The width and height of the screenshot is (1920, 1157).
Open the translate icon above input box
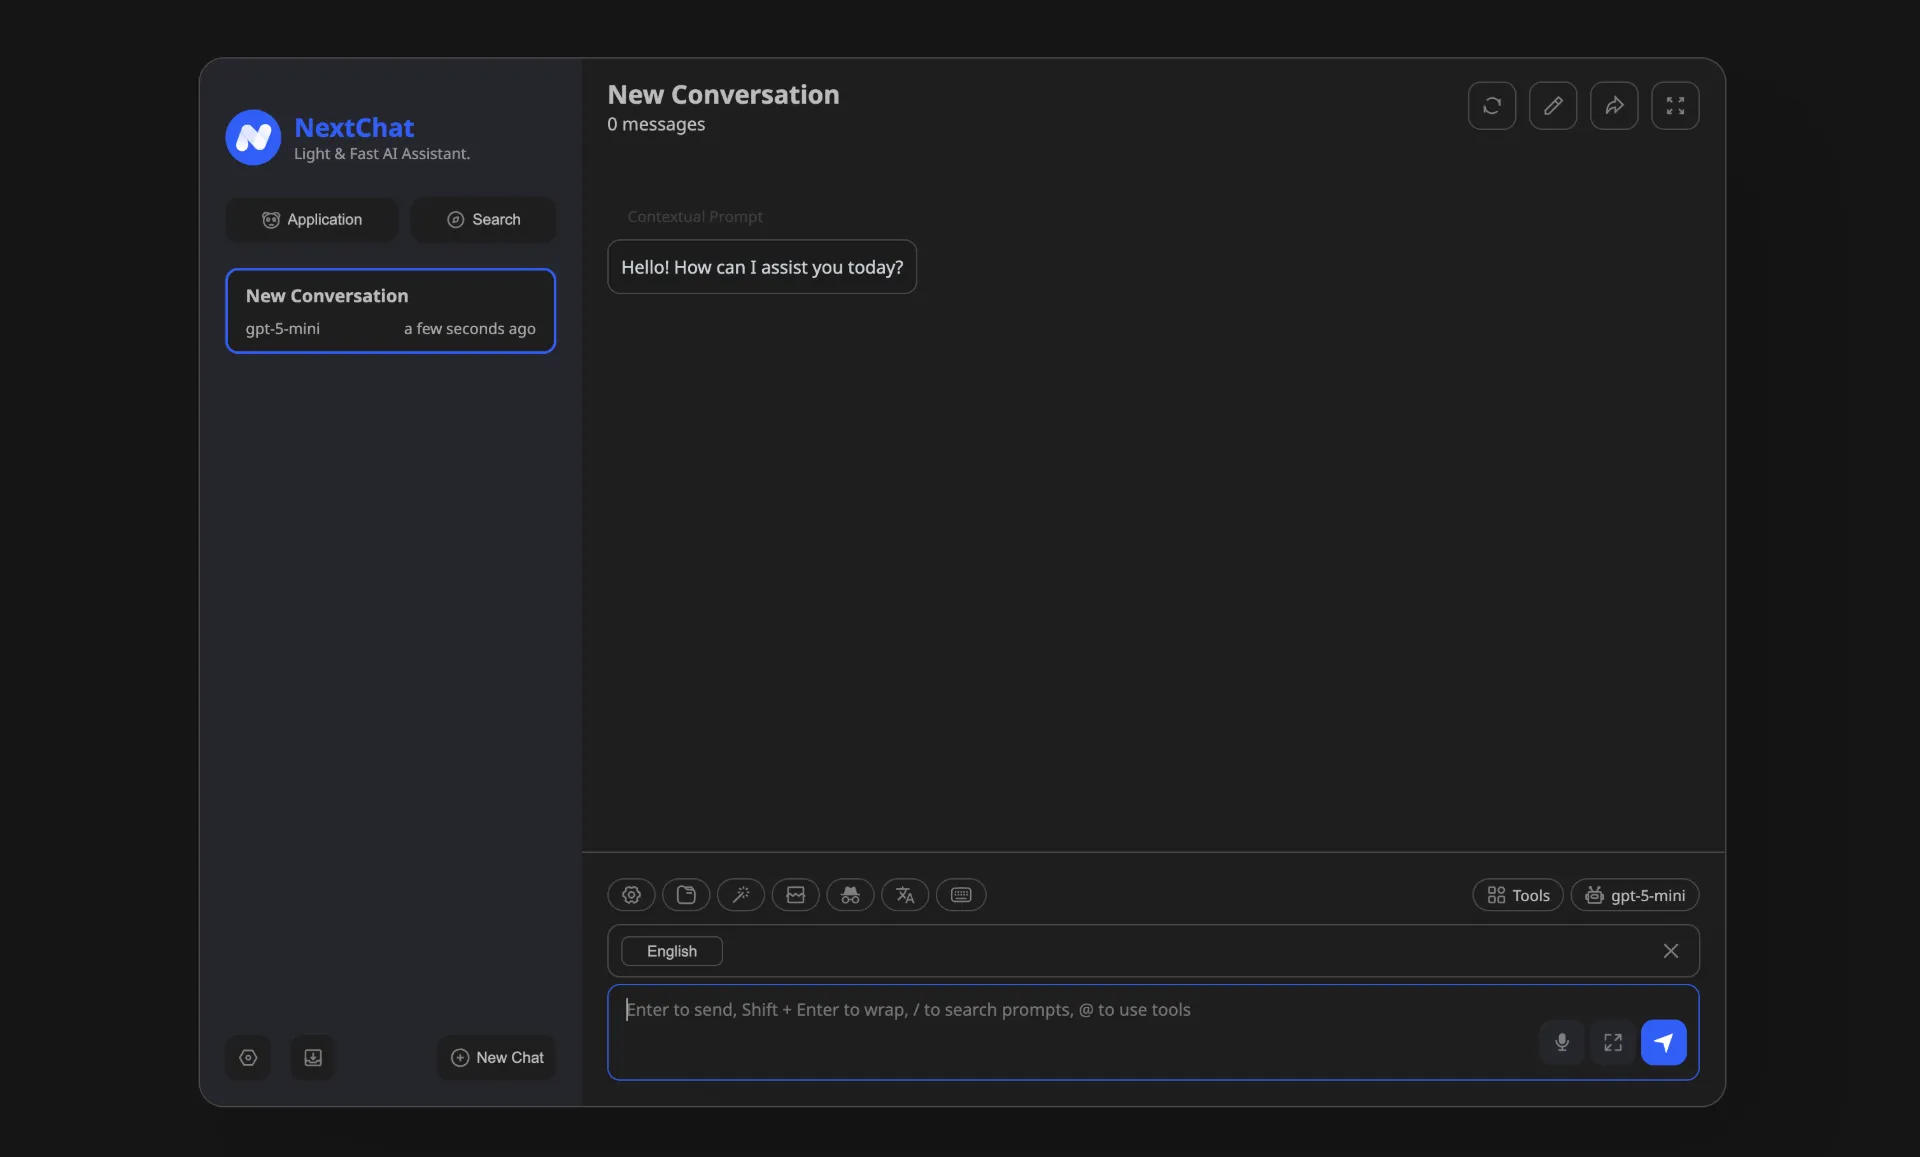904,895
